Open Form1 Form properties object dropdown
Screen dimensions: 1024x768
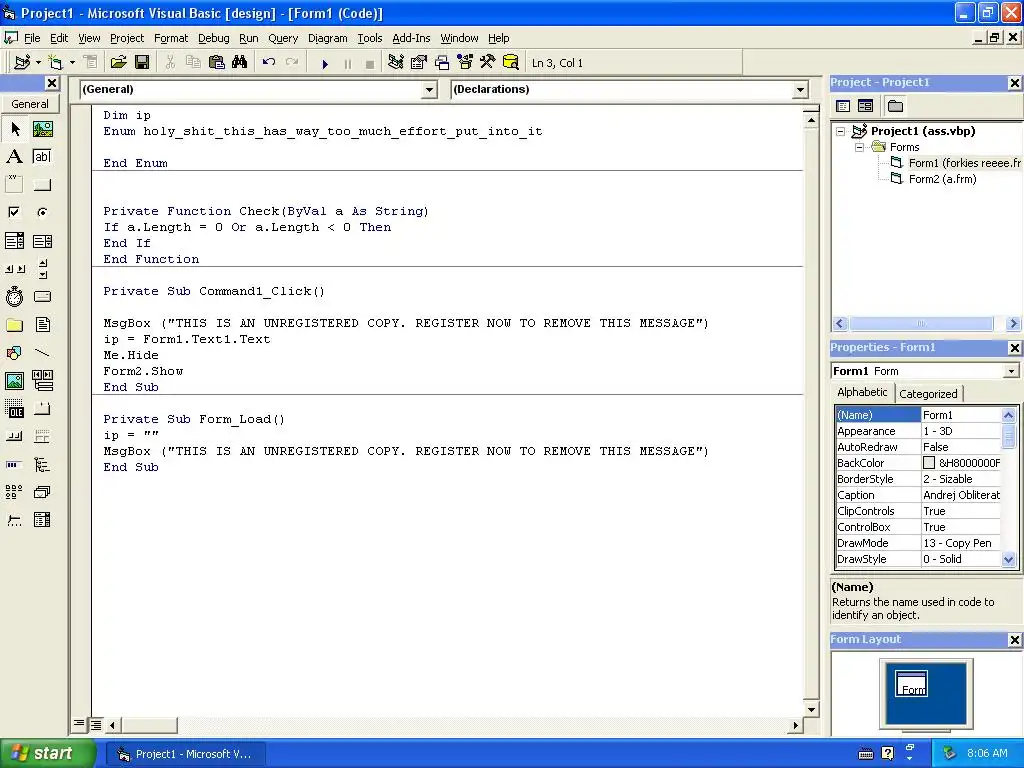click(x=1012, y=371)
